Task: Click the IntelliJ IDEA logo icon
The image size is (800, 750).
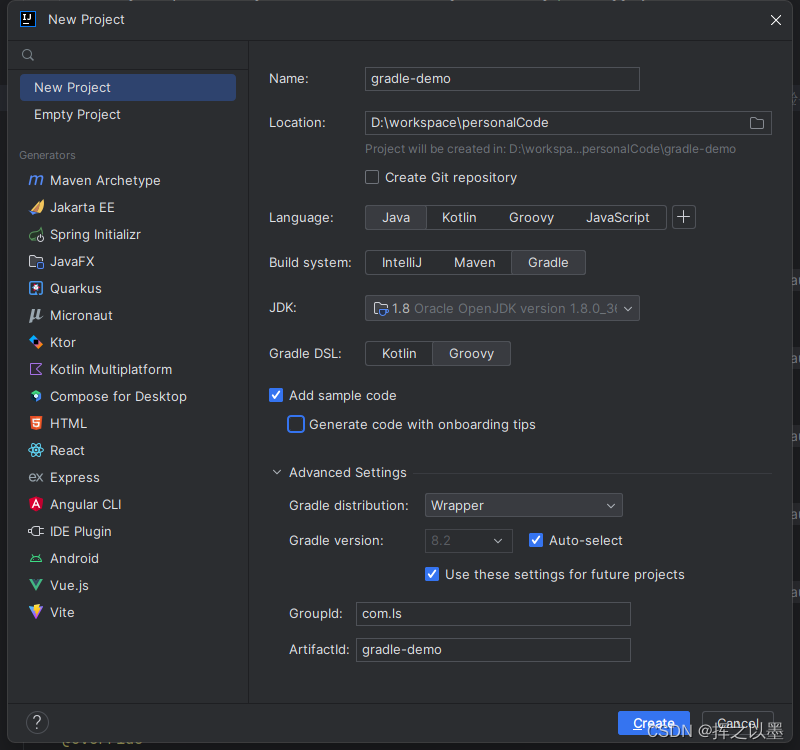Action: (x=28, y=19)
